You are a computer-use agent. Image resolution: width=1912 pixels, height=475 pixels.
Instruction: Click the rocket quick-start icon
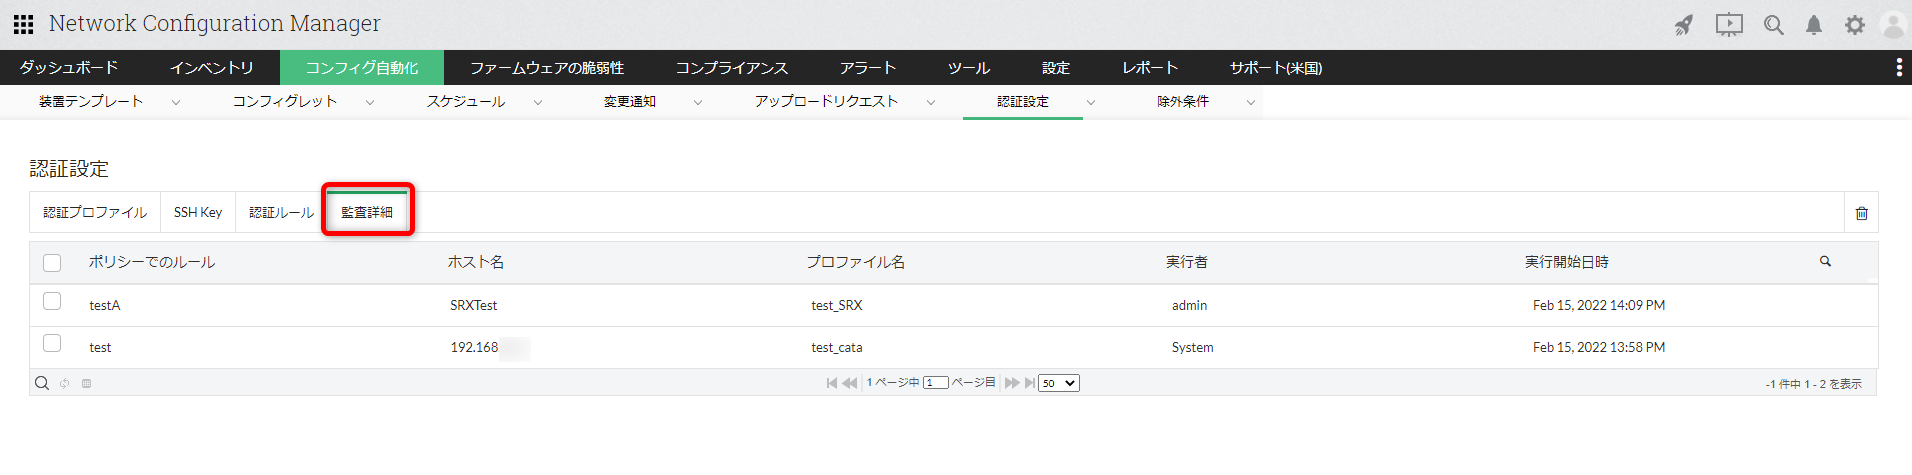(x=1684, y=25)
